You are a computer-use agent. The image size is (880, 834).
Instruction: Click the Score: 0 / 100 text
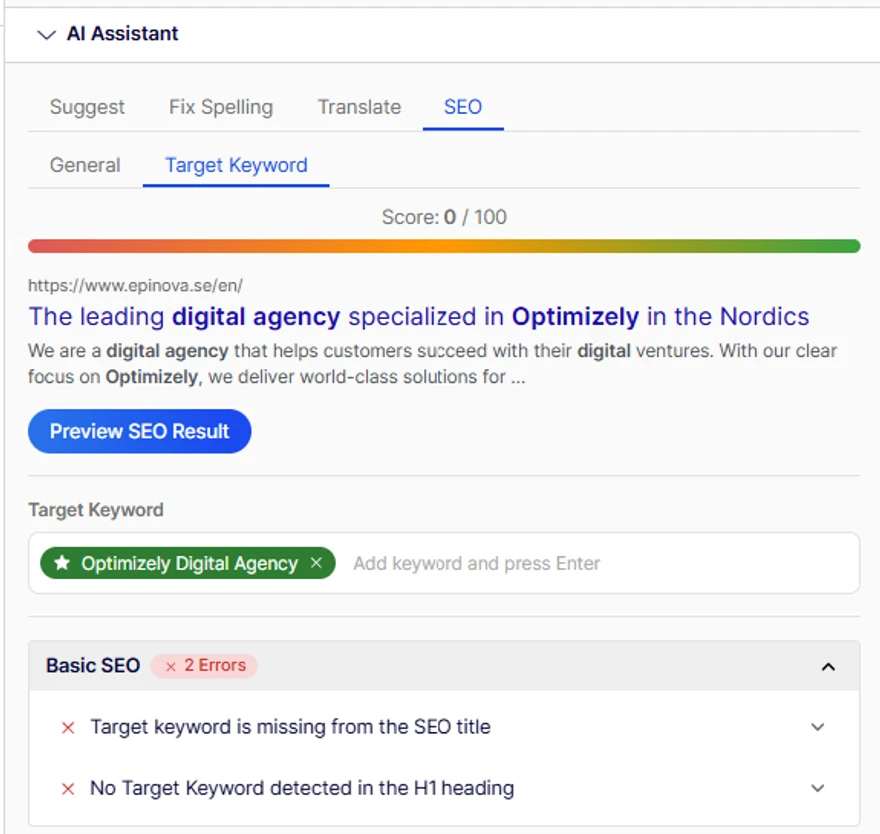(x=444, y=217)
